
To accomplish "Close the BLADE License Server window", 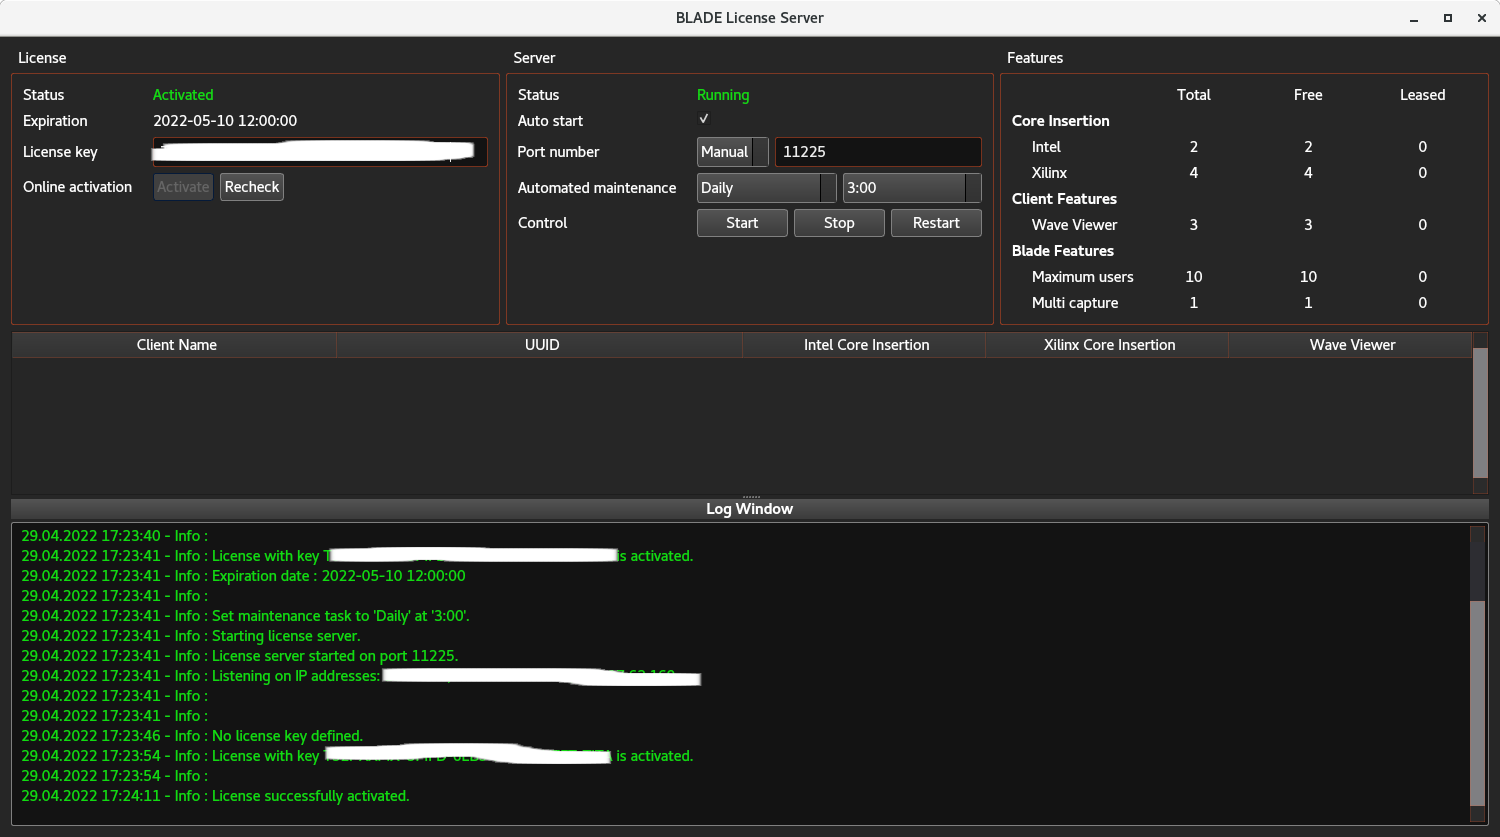I will (1482, 18).
